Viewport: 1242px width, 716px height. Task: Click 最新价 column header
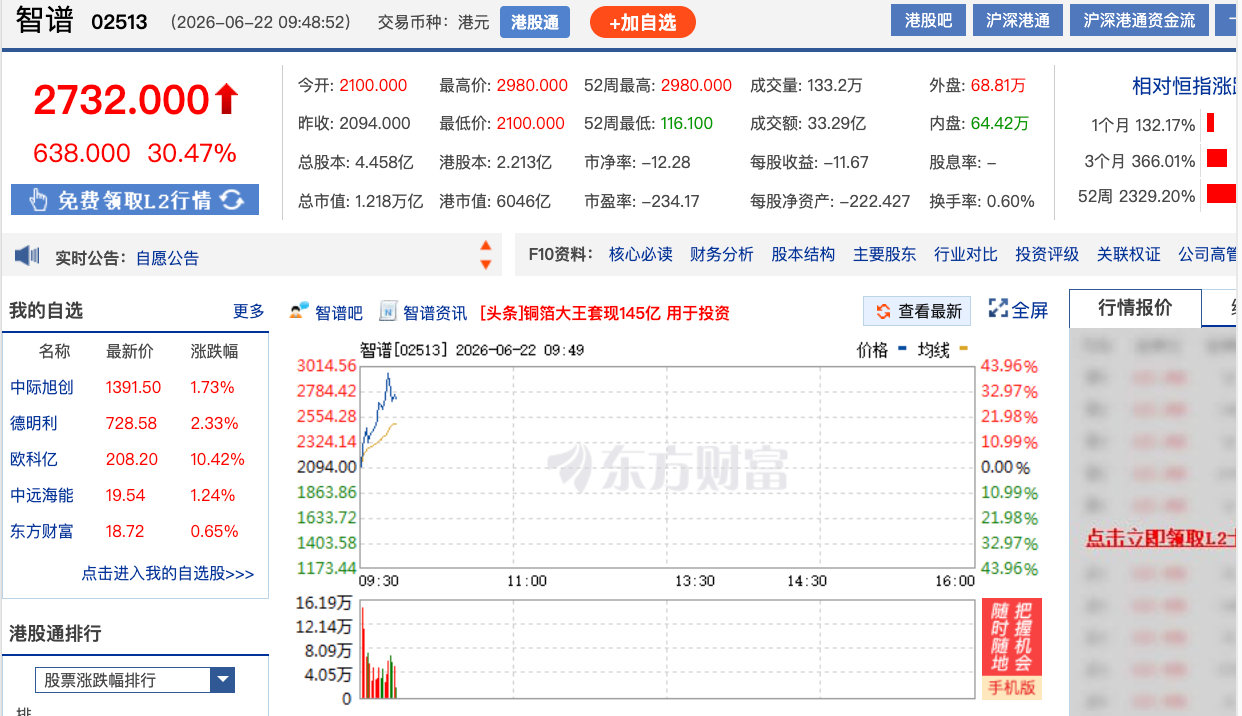click(130, 351)
